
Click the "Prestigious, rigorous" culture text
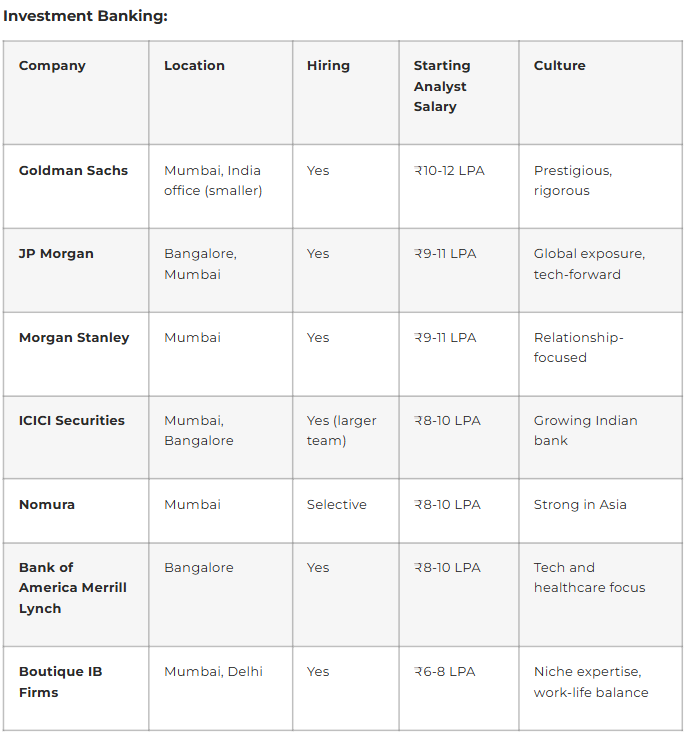click(572, 181)
